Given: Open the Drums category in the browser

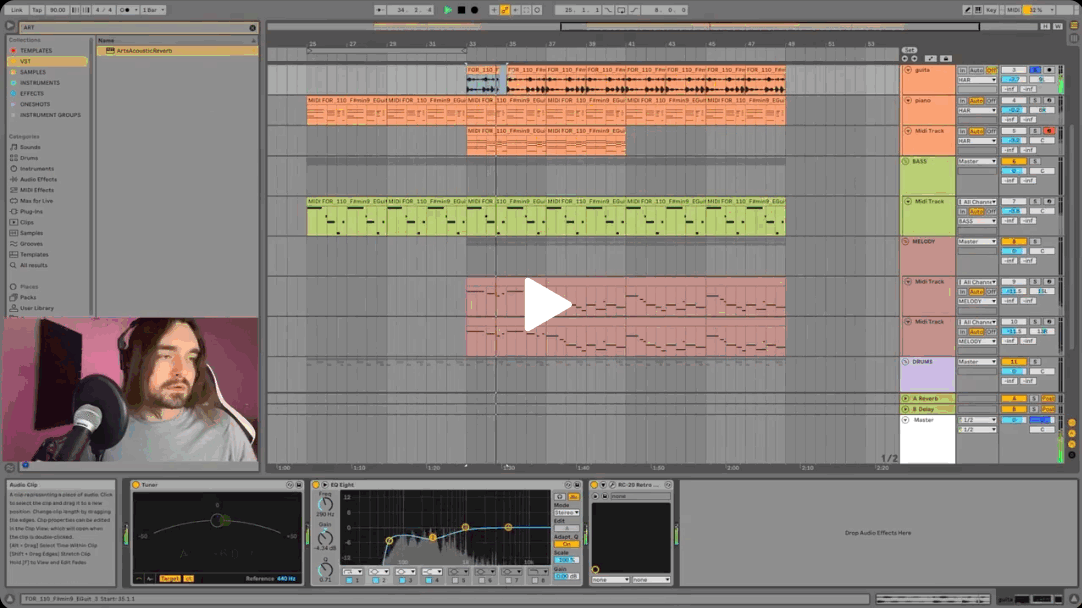Looking at the screenshot, I should [29, 158].
